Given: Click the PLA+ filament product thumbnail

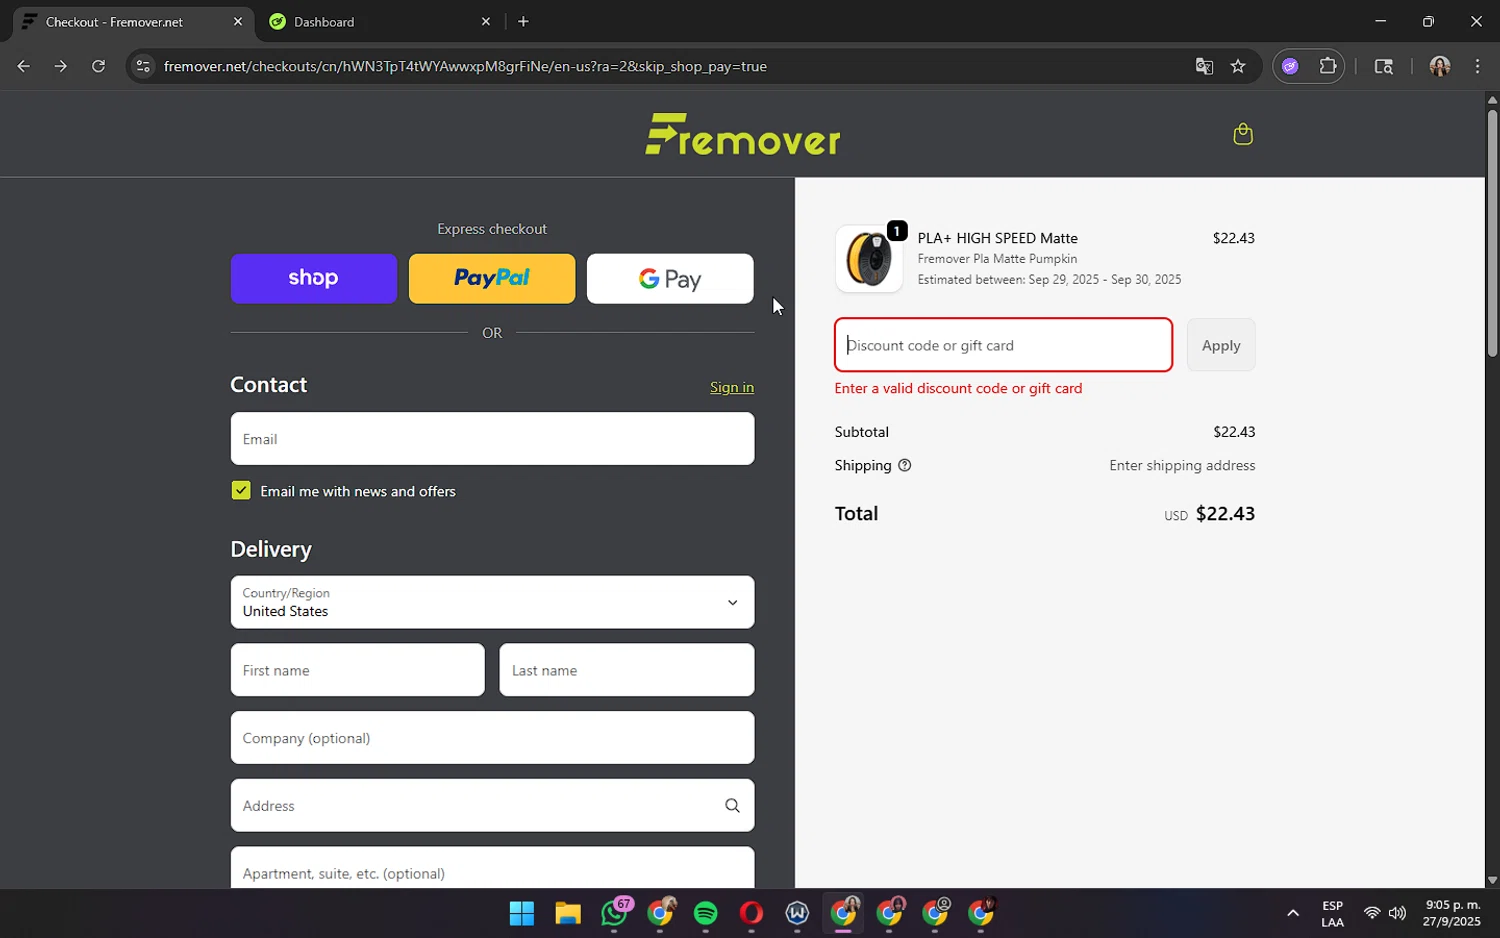Looking at the screenshot, I should pyautogui.click(x=869, y=259).
